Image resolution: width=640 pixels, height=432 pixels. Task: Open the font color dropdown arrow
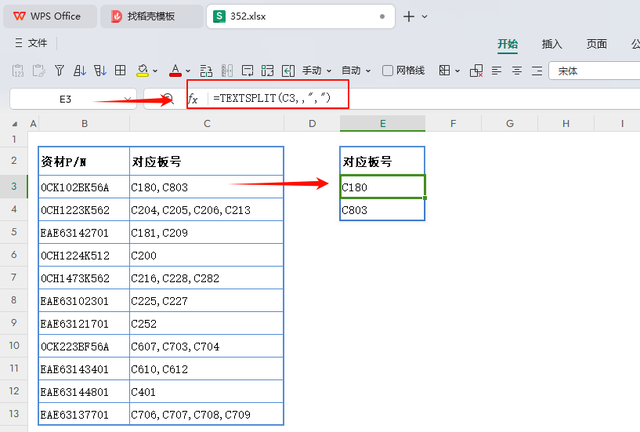tap(188, 71)
